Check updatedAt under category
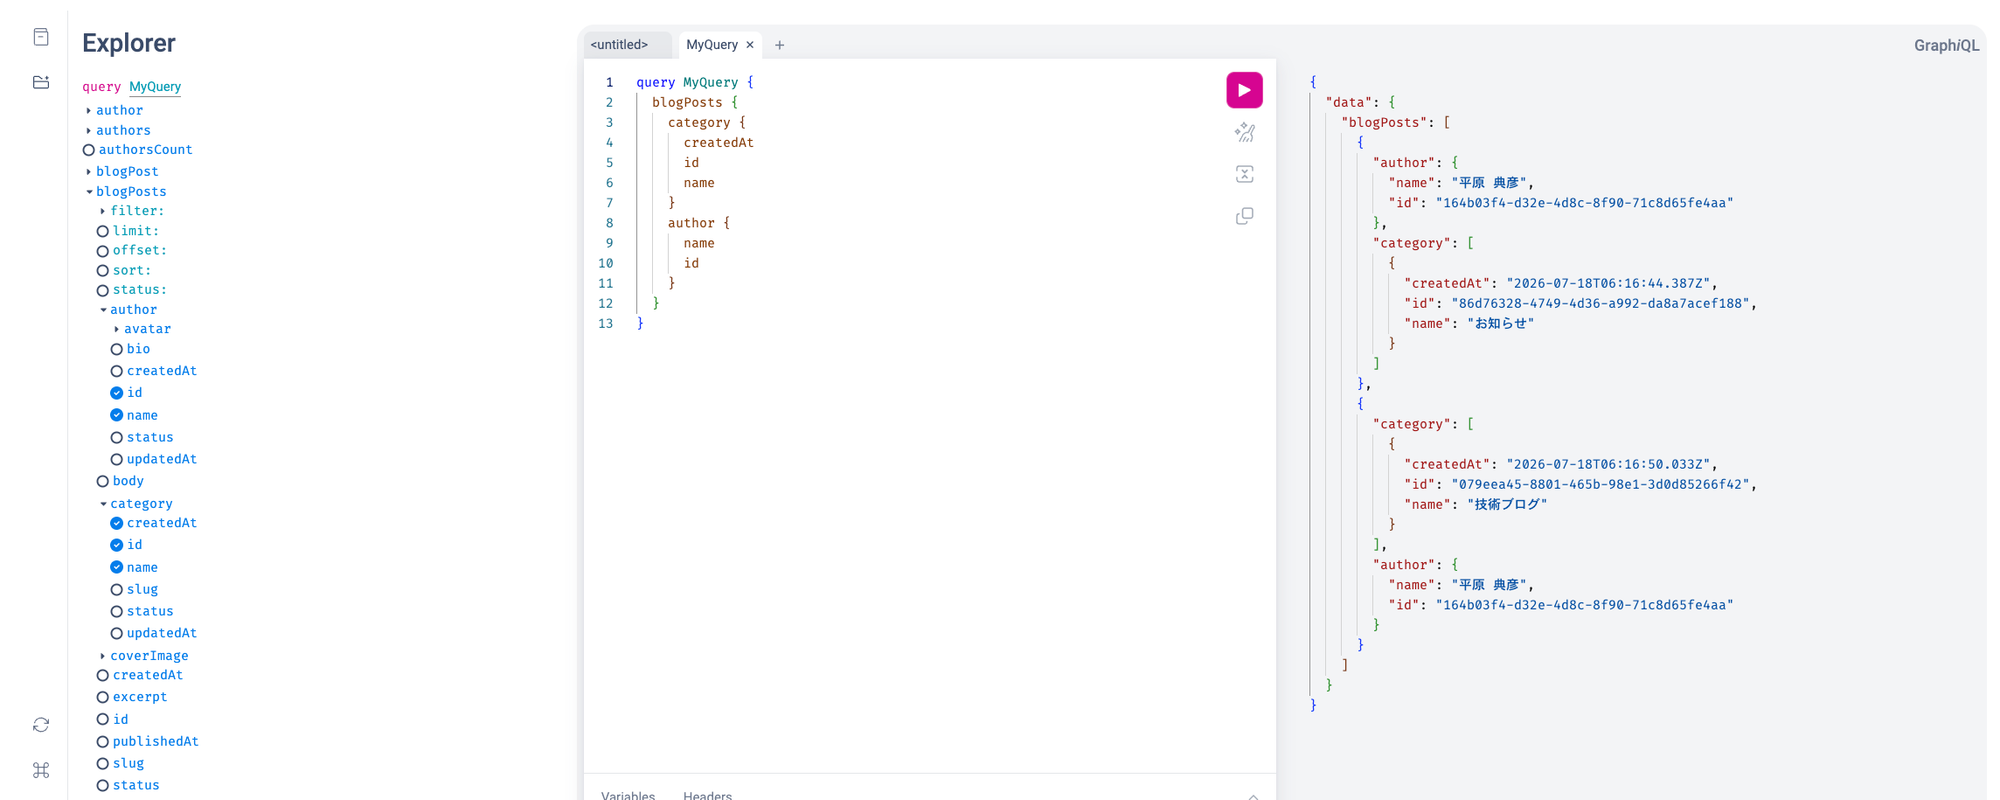 117,633
